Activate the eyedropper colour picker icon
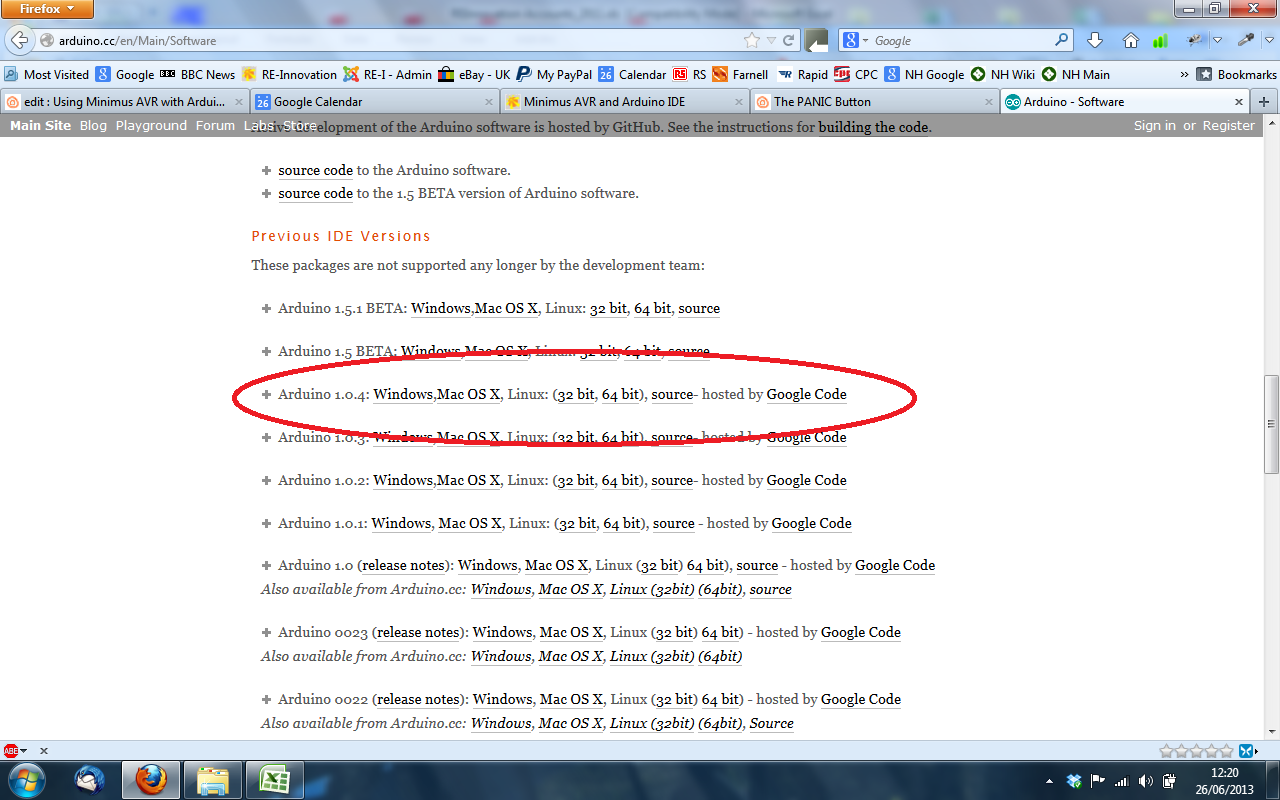The width and height of the screenshot is (1280, 800). 1245,41
